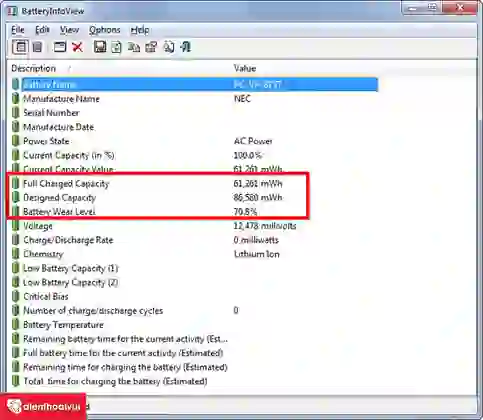The image size is (483, 420).
Task: Click the red X delete toolbar icon
Action: pos(78,47)
